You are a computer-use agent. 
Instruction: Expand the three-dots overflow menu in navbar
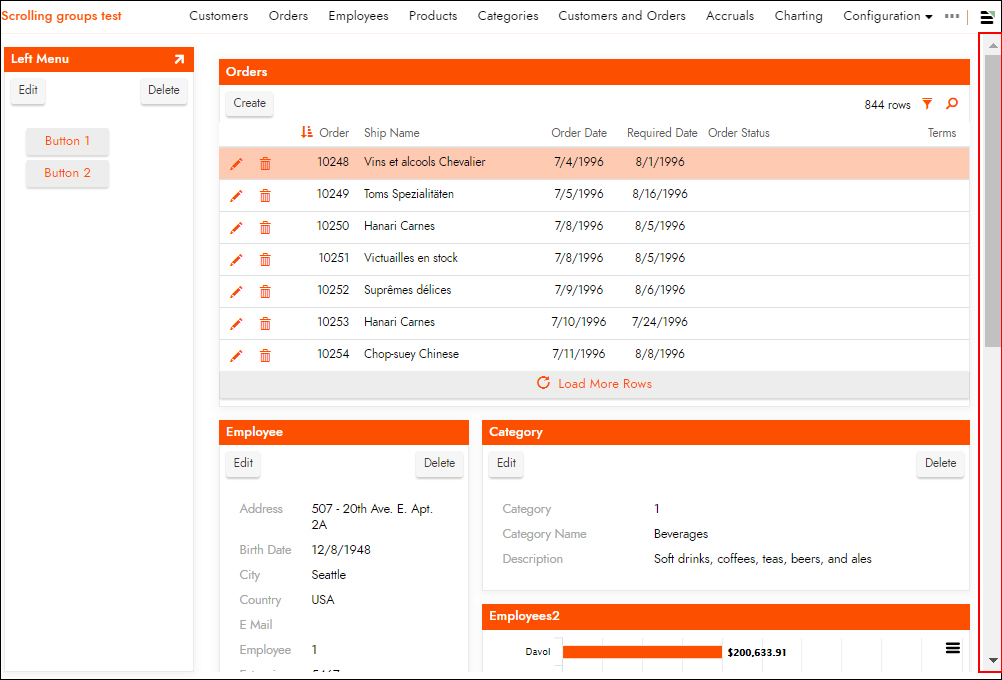click(x=951, y=17)
